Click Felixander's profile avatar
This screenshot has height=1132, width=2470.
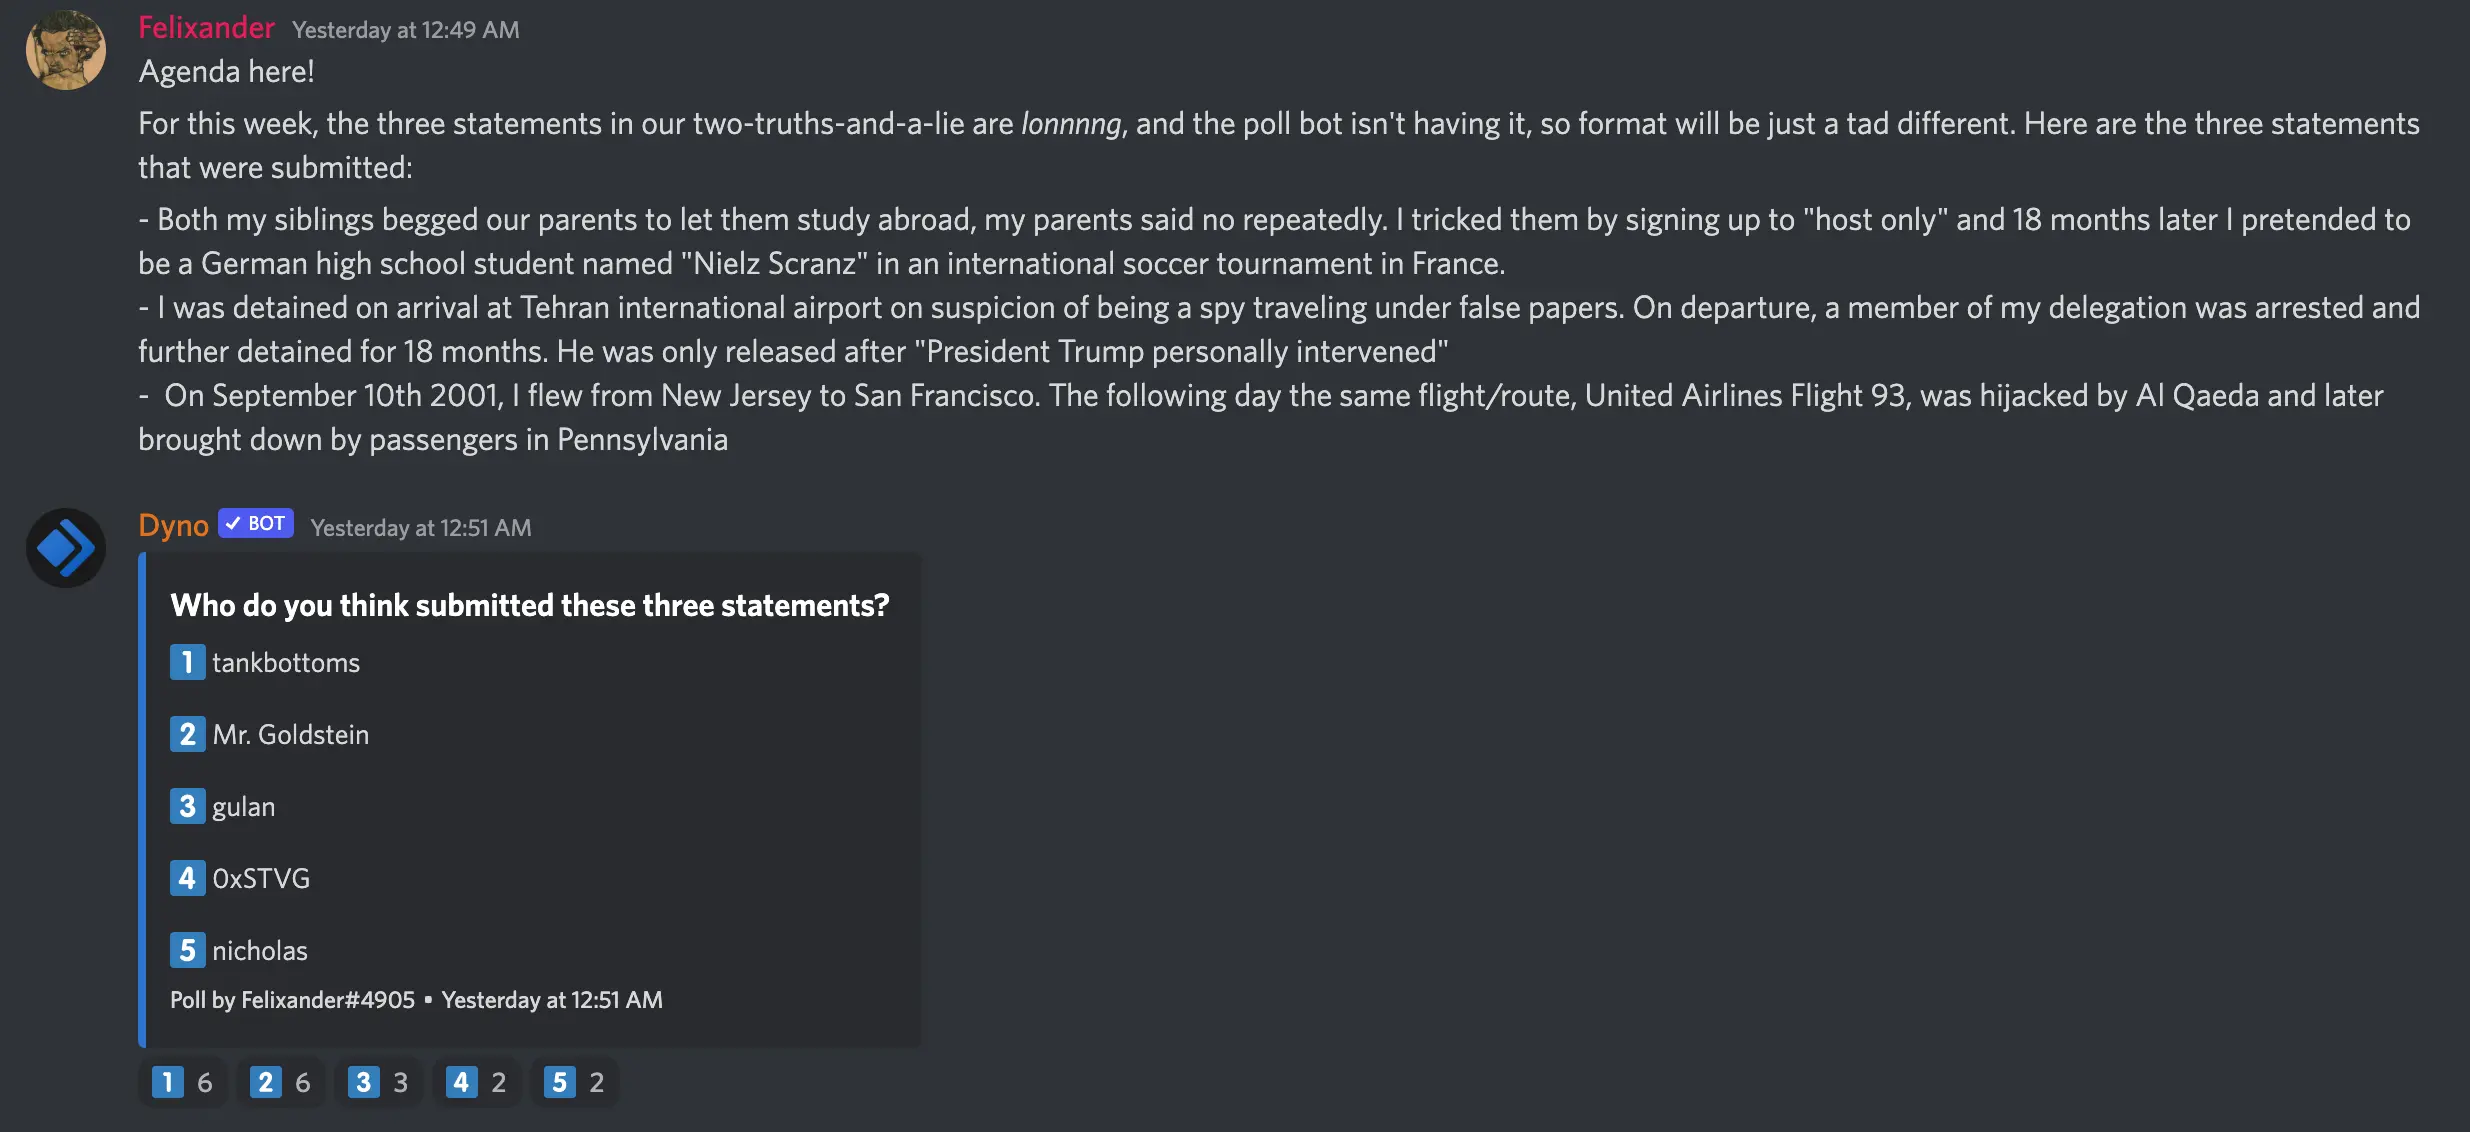(x=66, y=50)
